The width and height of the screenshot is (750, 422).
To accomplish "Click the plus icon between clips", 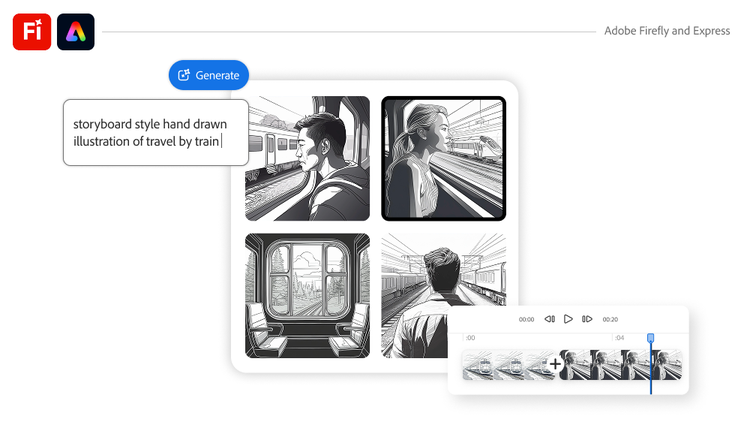I will [x=555, y=364].
